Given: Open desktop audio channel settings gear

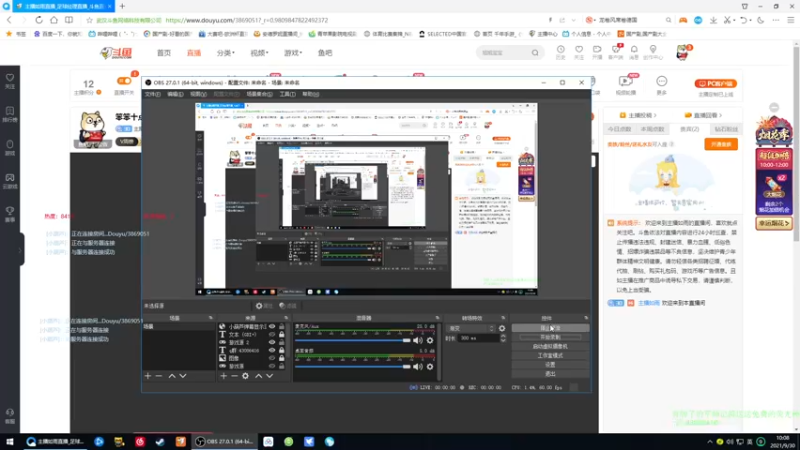Looking at the screenshot, I should [x=430, y=366].
